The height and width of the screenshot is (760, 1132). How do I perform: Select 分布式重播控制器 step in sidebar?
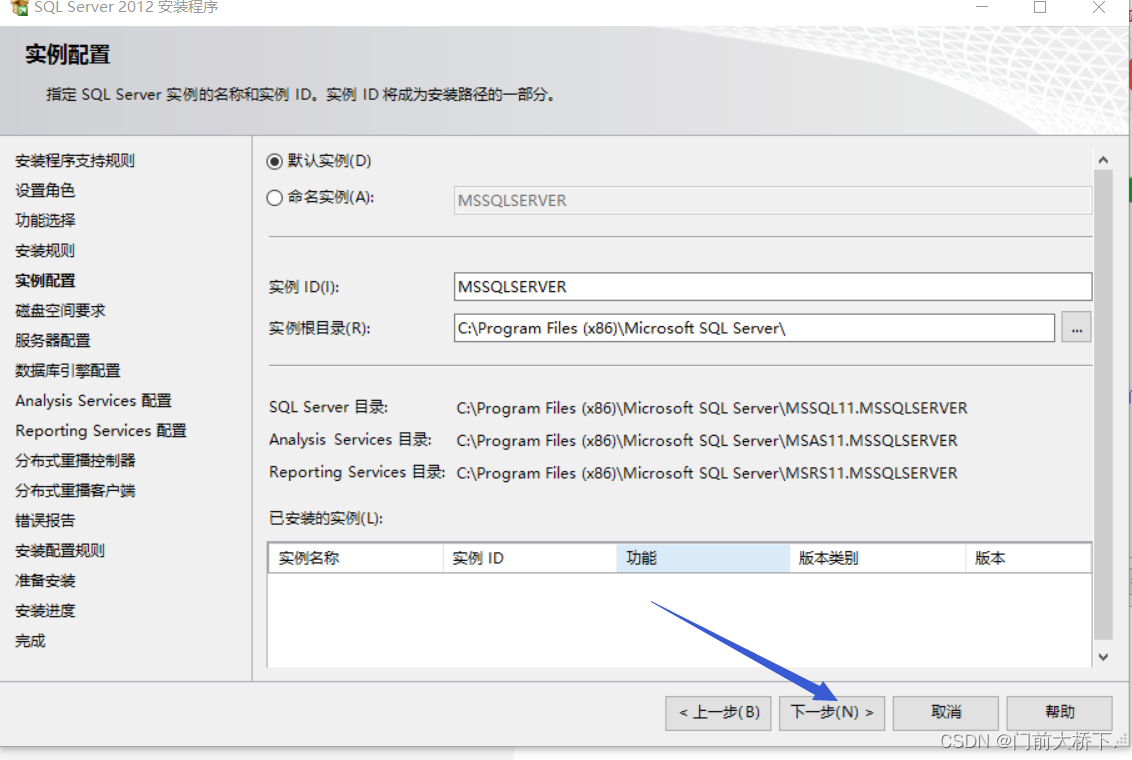(75, 461)
